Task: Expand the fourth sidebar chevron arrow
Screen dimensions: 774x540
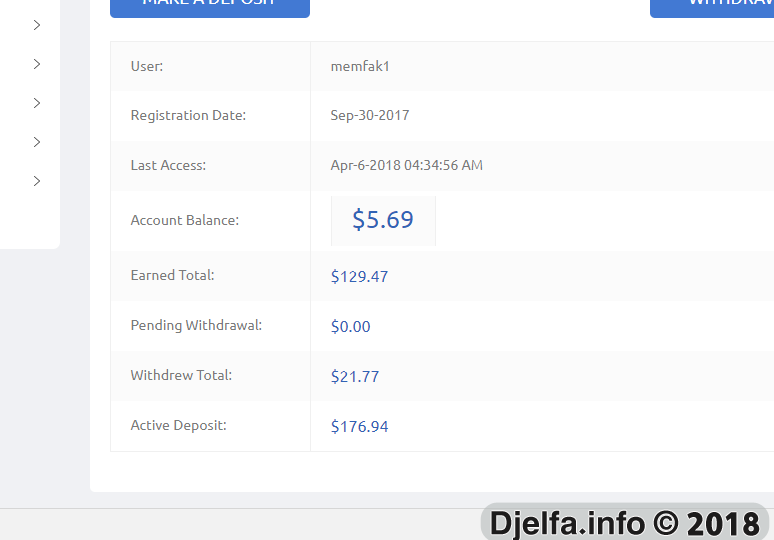Action: click(x=37, y=142)
